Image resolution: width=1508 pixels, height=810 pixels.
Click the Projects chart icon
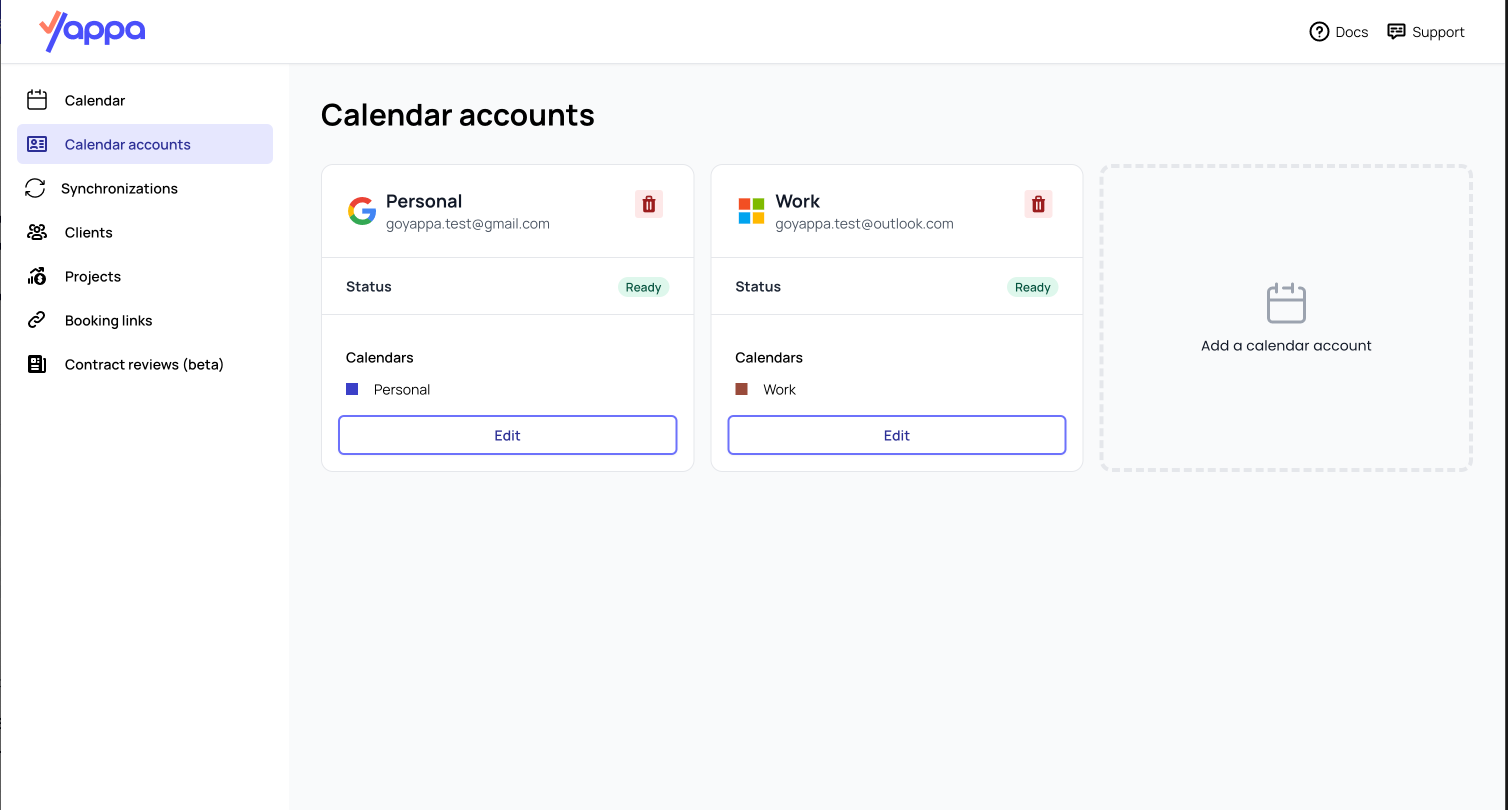pos(37,276)
